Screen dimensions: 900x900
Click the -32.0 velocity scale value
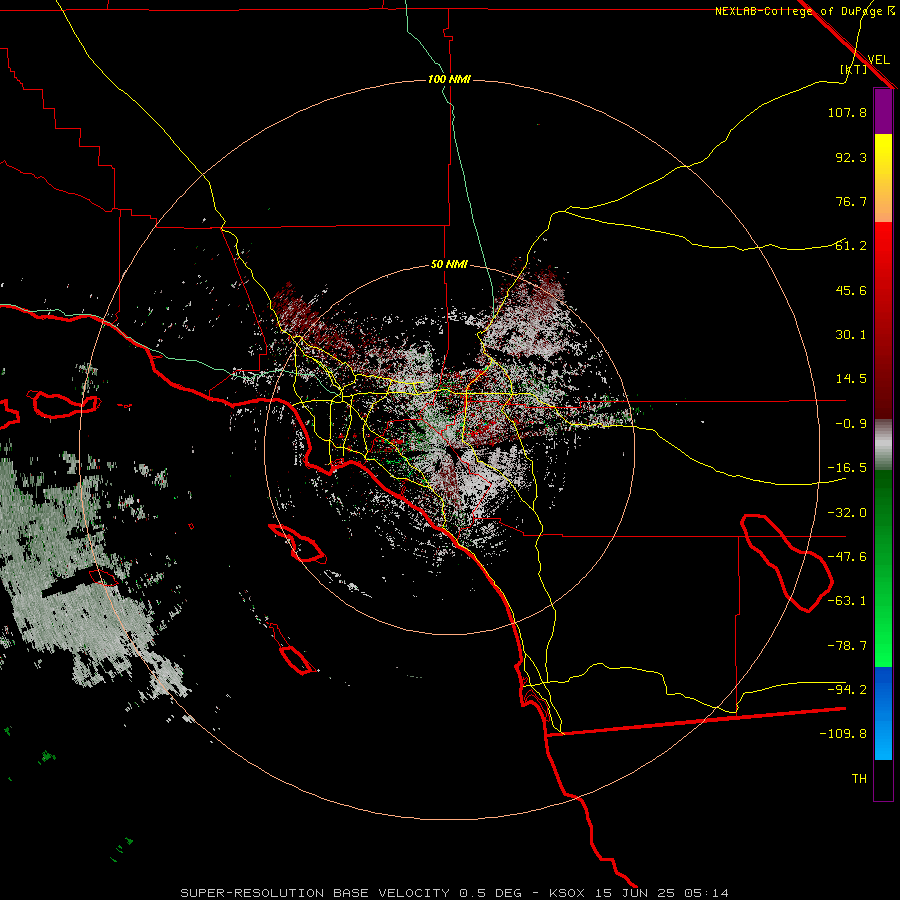pos(847,513)
